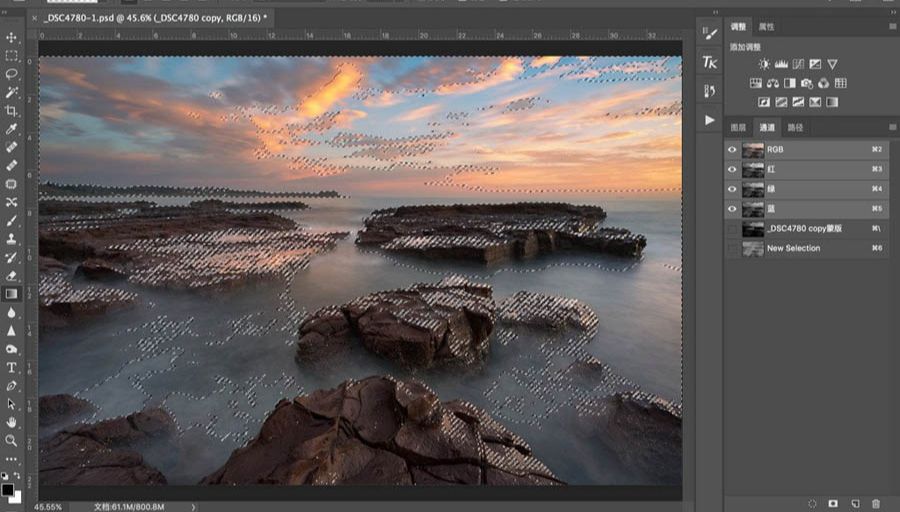Click the background color swatch

tap(17, 498)
